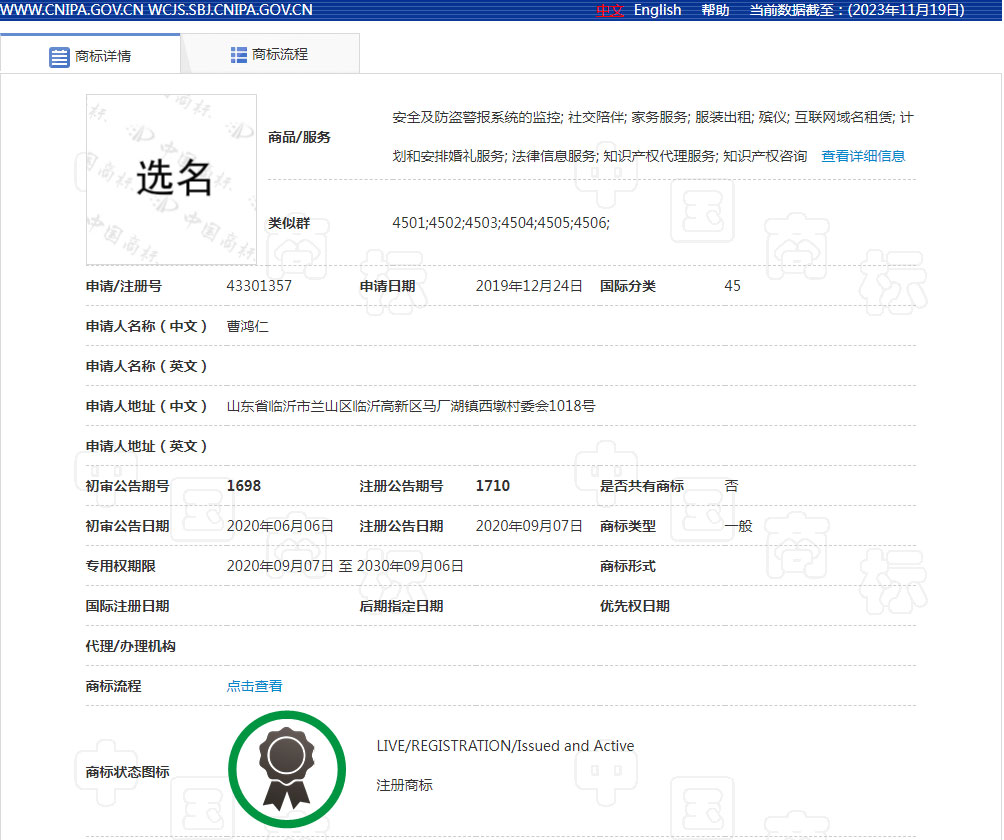1004x840 pixels.
Task: Click the 商品/服务 field label
Action: coord(299,137)
